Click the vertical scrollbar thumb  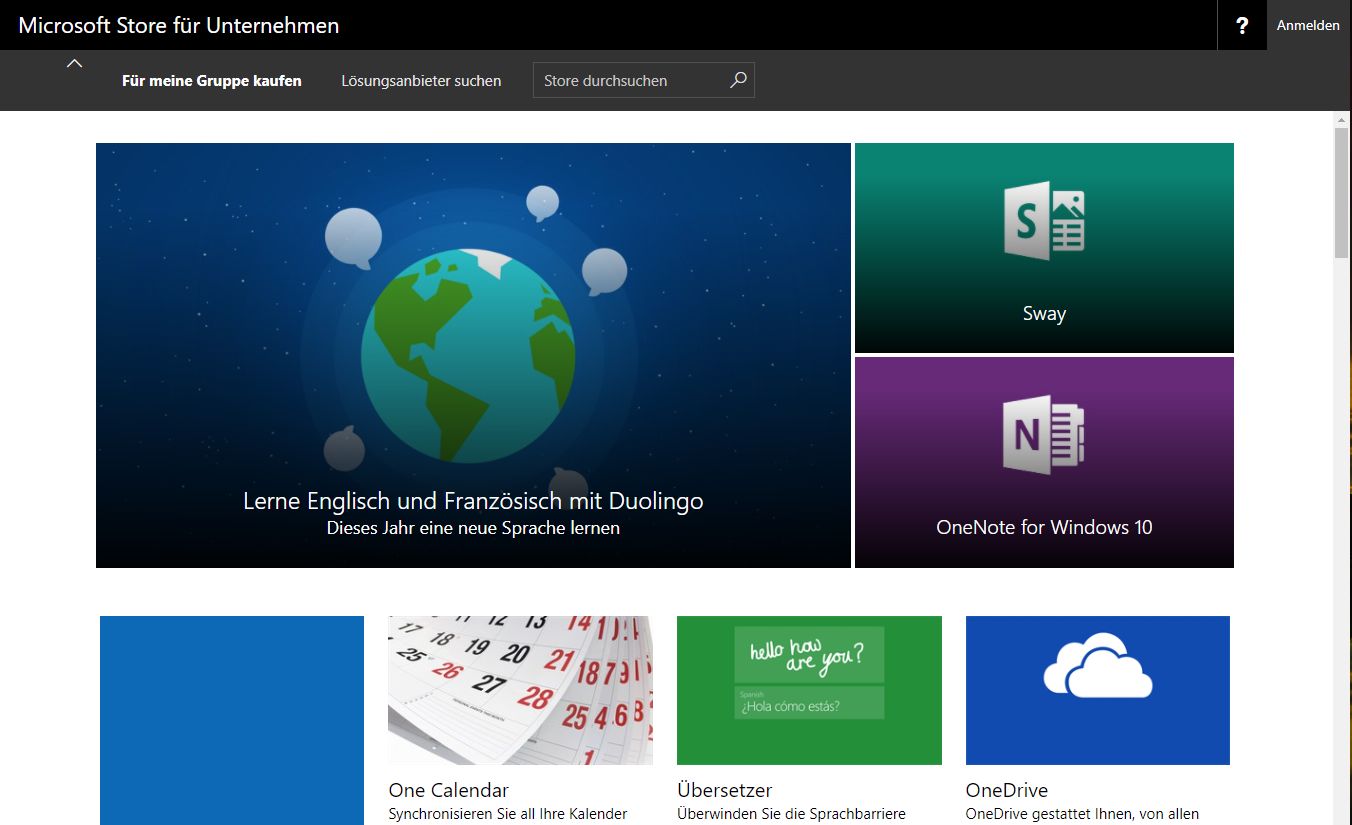(1342, 194)
